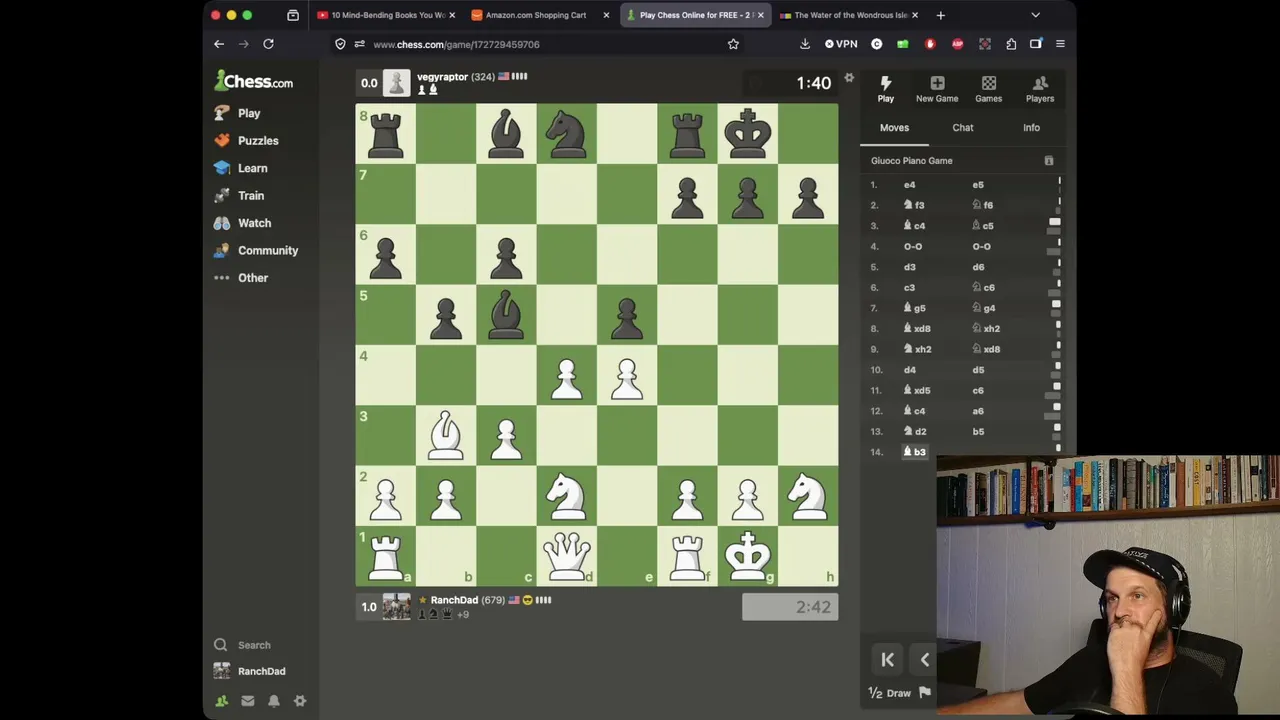Open site info shield icon in address bar
This screenshot has height=720, width=1280.
tap(341, 44)
